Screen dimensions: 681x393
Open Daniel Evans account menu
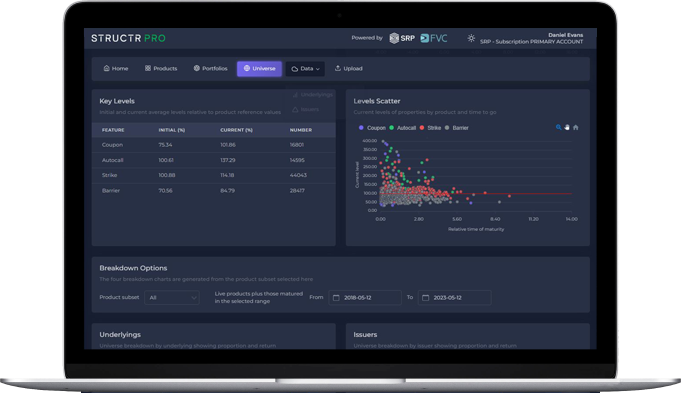point(565,35)
